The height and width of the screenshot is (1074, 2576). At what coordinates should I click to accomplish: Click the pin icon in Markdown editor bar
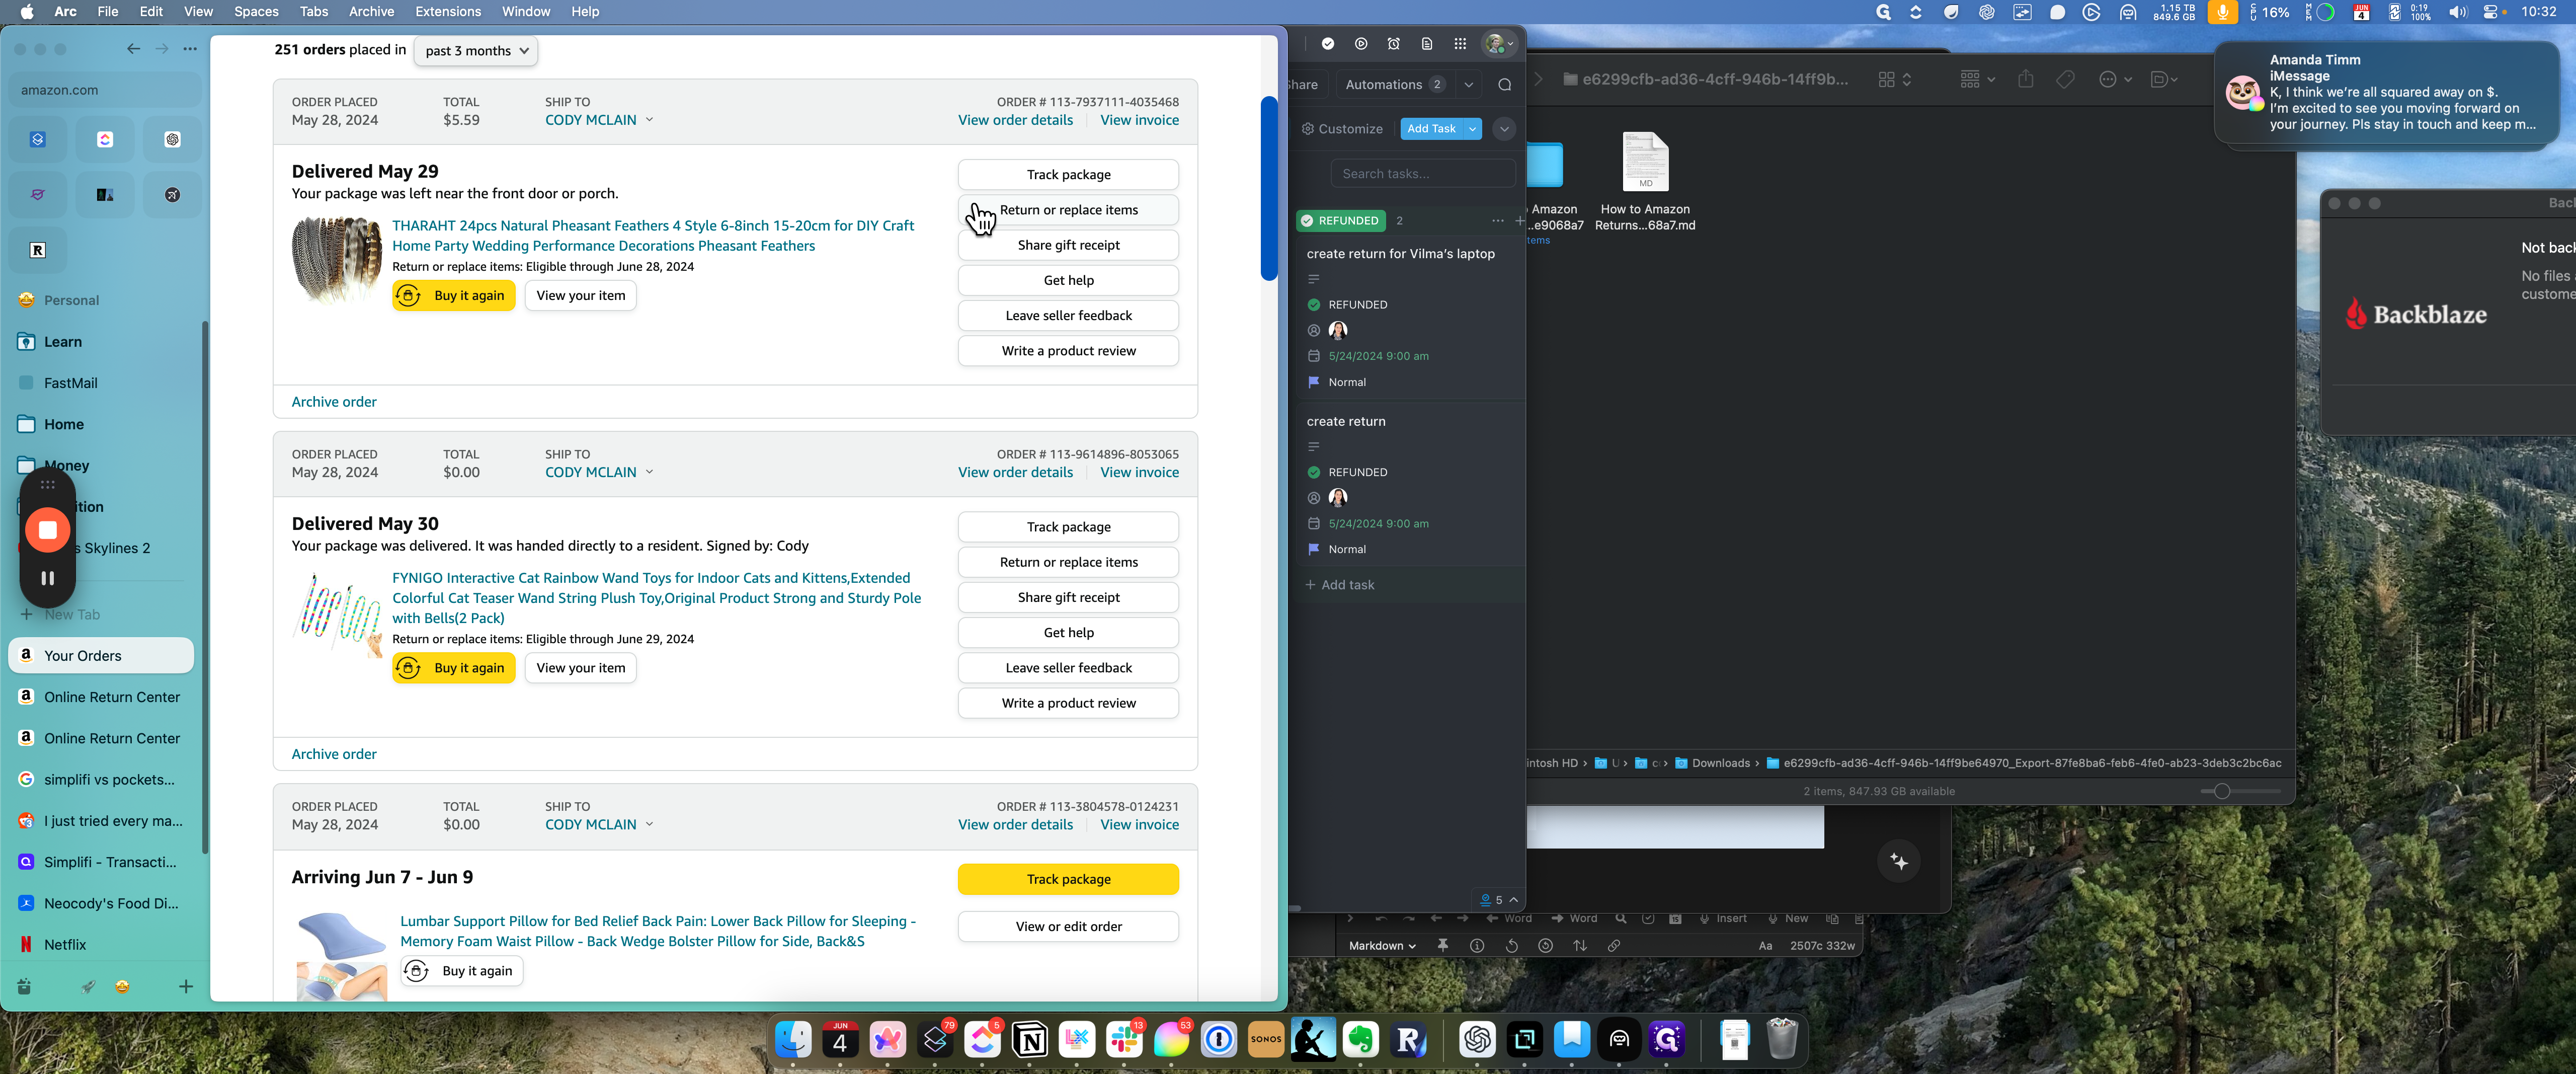coord(1442,946)
